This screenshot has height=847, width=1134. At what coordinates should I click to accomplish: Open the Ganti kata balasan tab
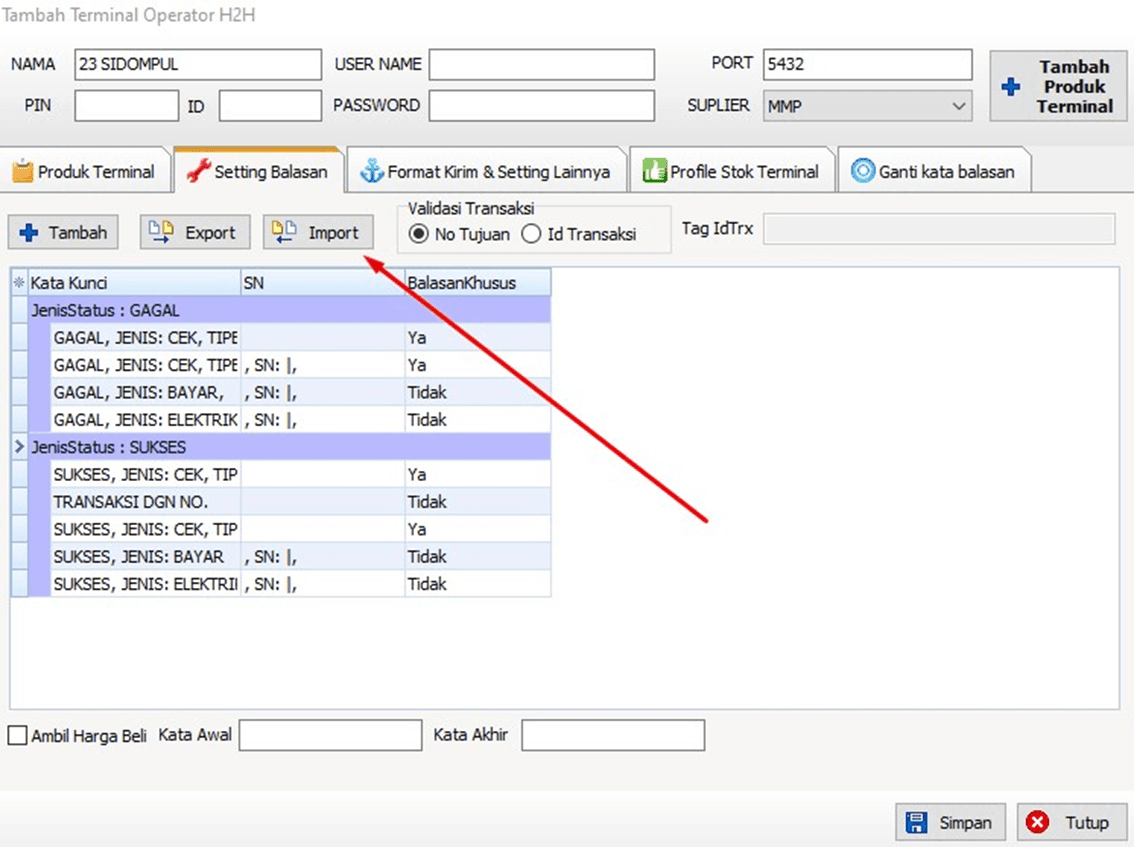click(x=933, y=172)
